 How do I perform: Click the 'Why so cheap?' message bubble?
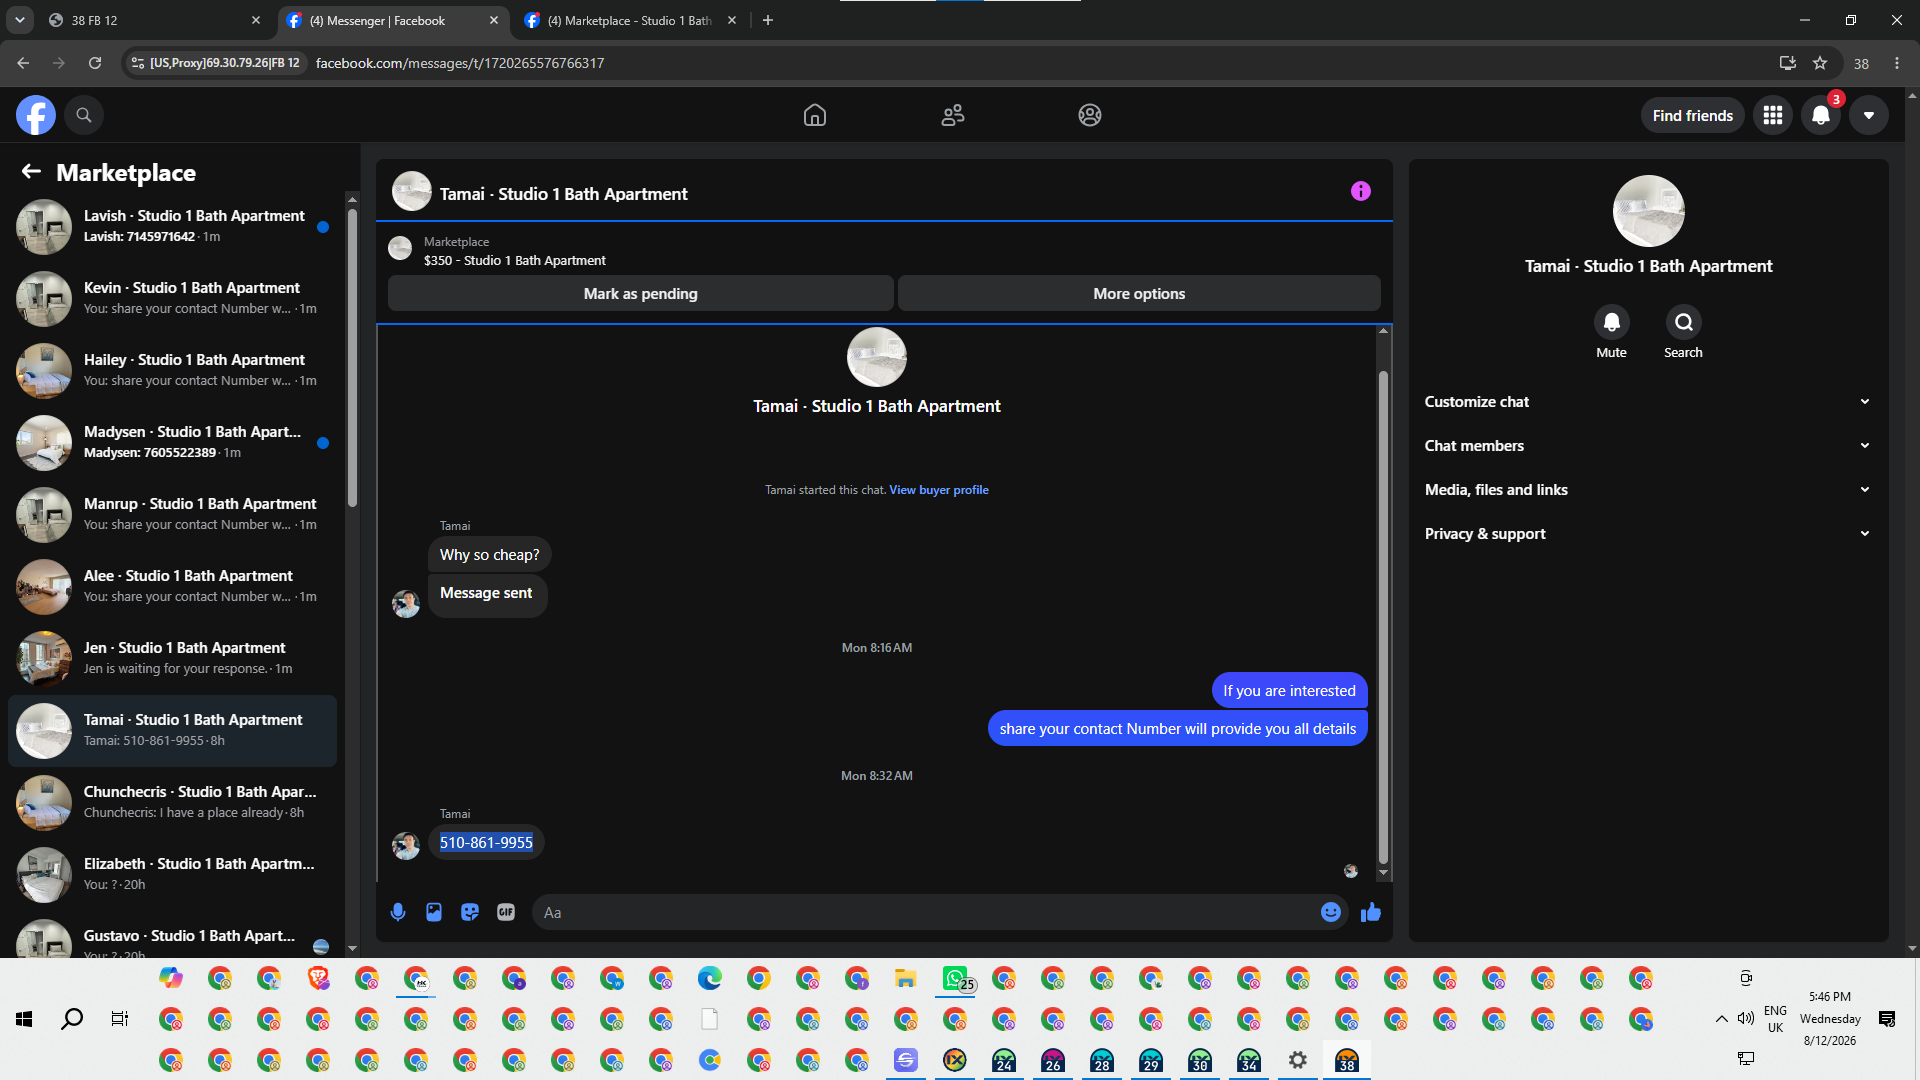tap(490, 555)
